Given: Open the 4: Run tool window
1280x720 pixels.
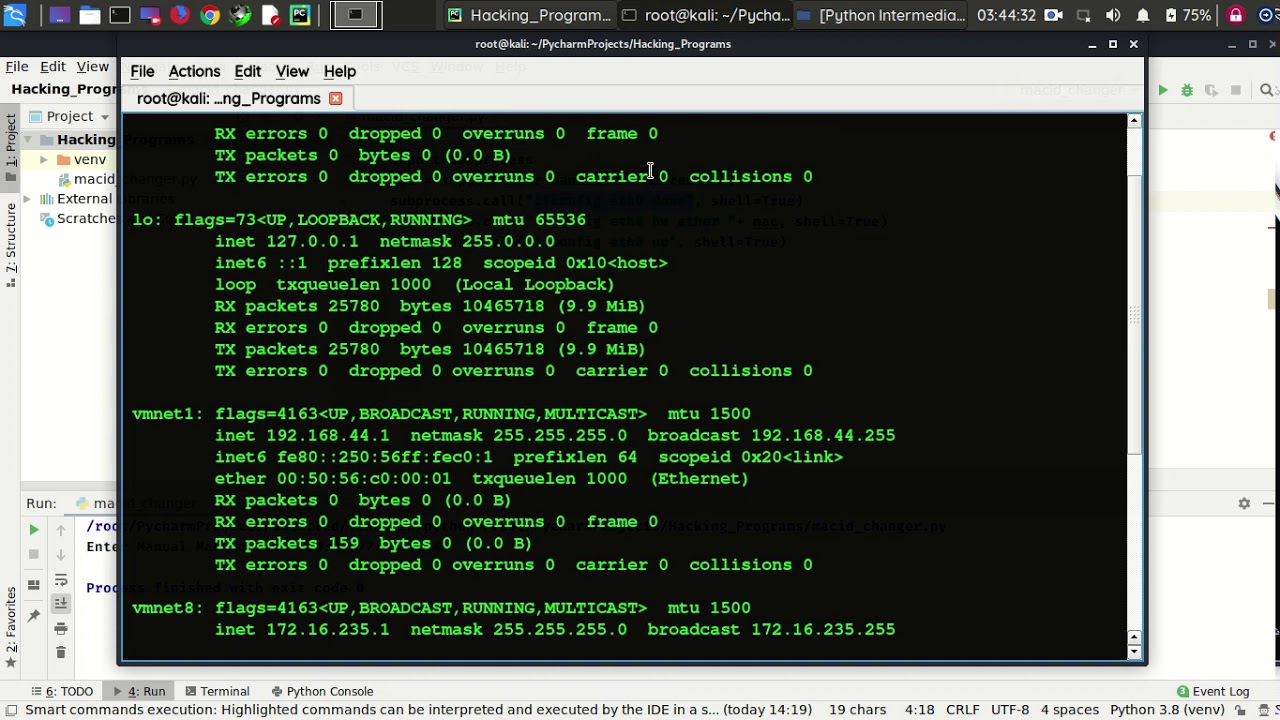Looking at the screenshot, I should tap(138, 691).
